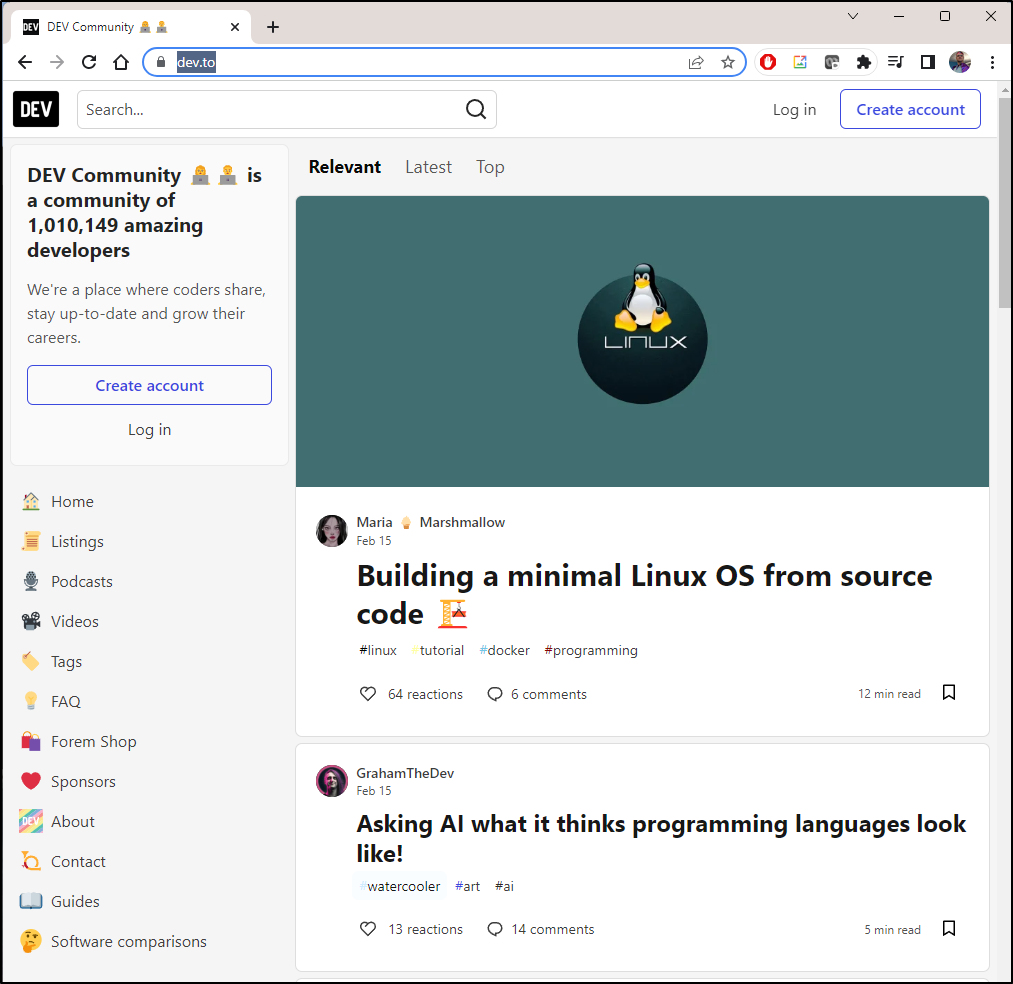The width and height of the screenshot is (1013, 984).
Task: Open the Building a minimal Linux OS article
Action: pyautogui.click(x=644, y=594)
